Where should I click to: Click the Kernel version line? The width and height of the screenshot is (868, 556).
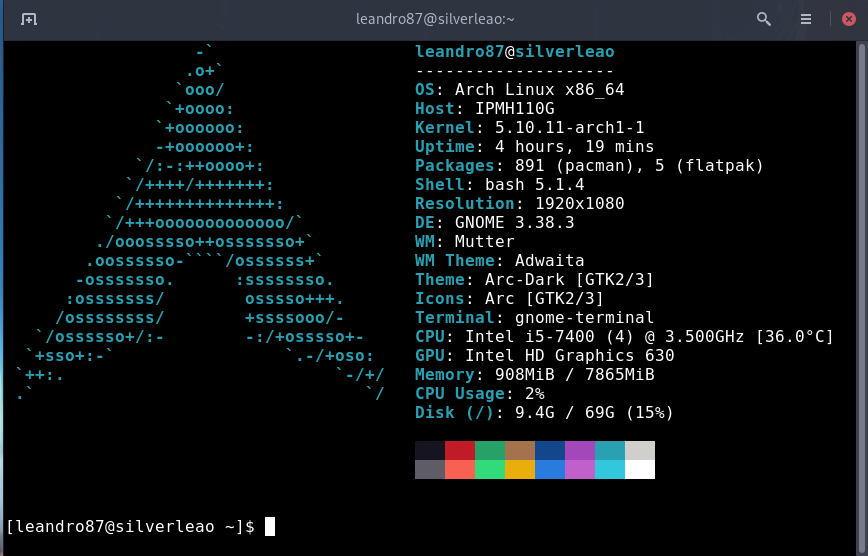[530, 127]
